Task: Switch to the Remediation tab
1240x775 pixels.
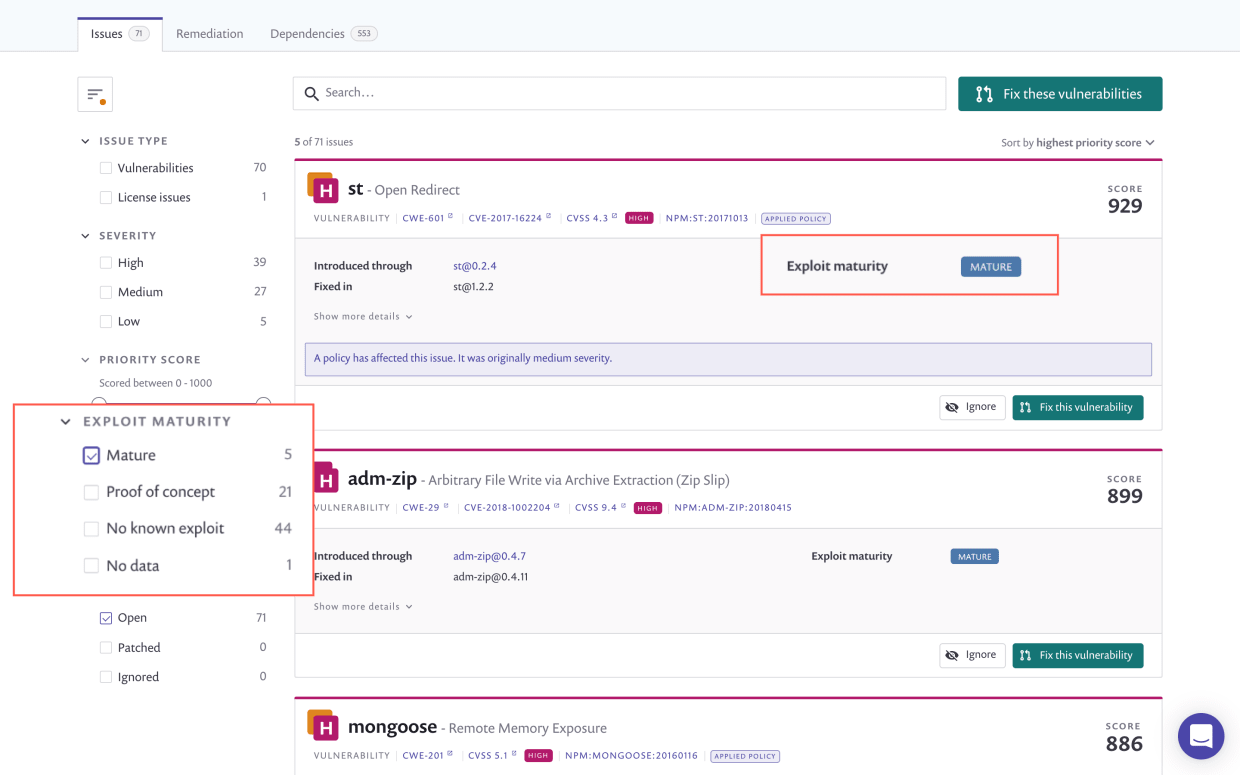Action: 209,34
